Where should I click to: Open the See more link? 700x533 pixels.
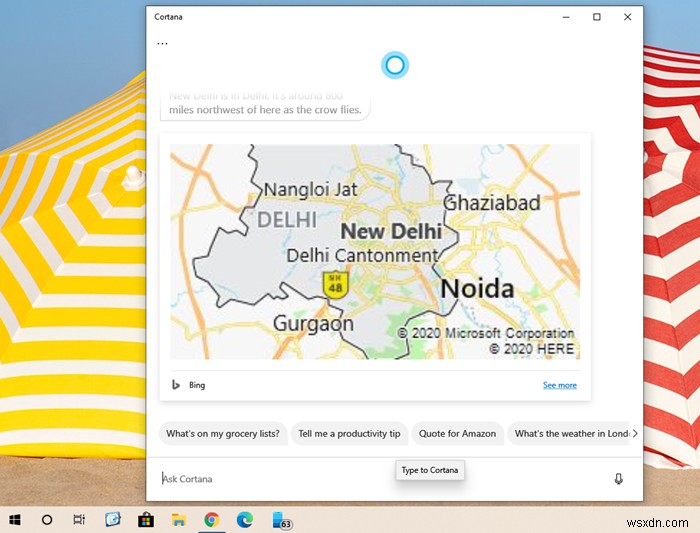559,385
